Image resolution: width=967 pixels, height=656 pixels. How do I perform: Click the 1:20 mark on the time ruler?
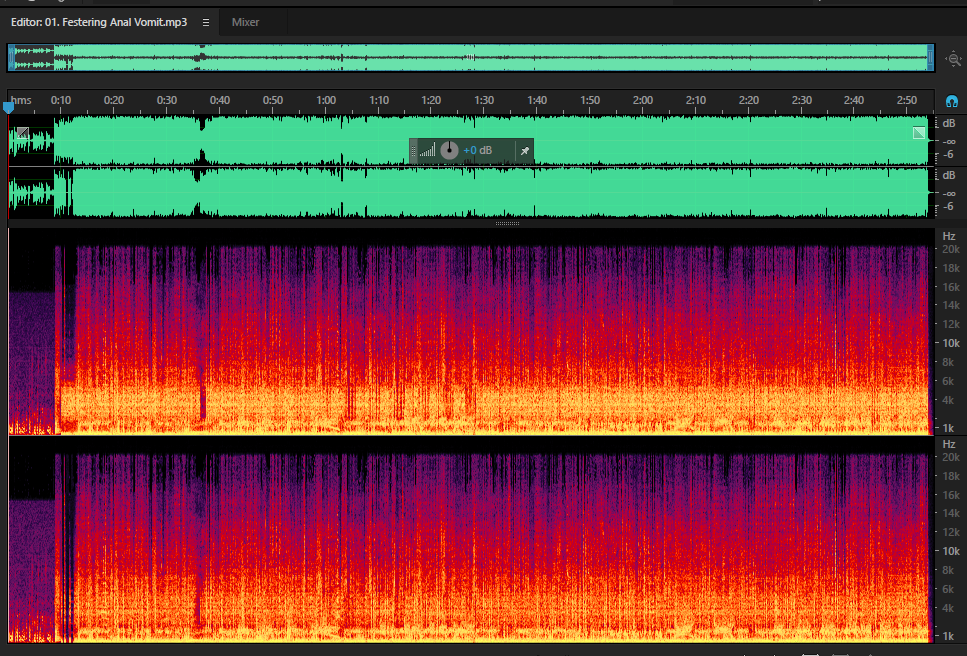431,100
